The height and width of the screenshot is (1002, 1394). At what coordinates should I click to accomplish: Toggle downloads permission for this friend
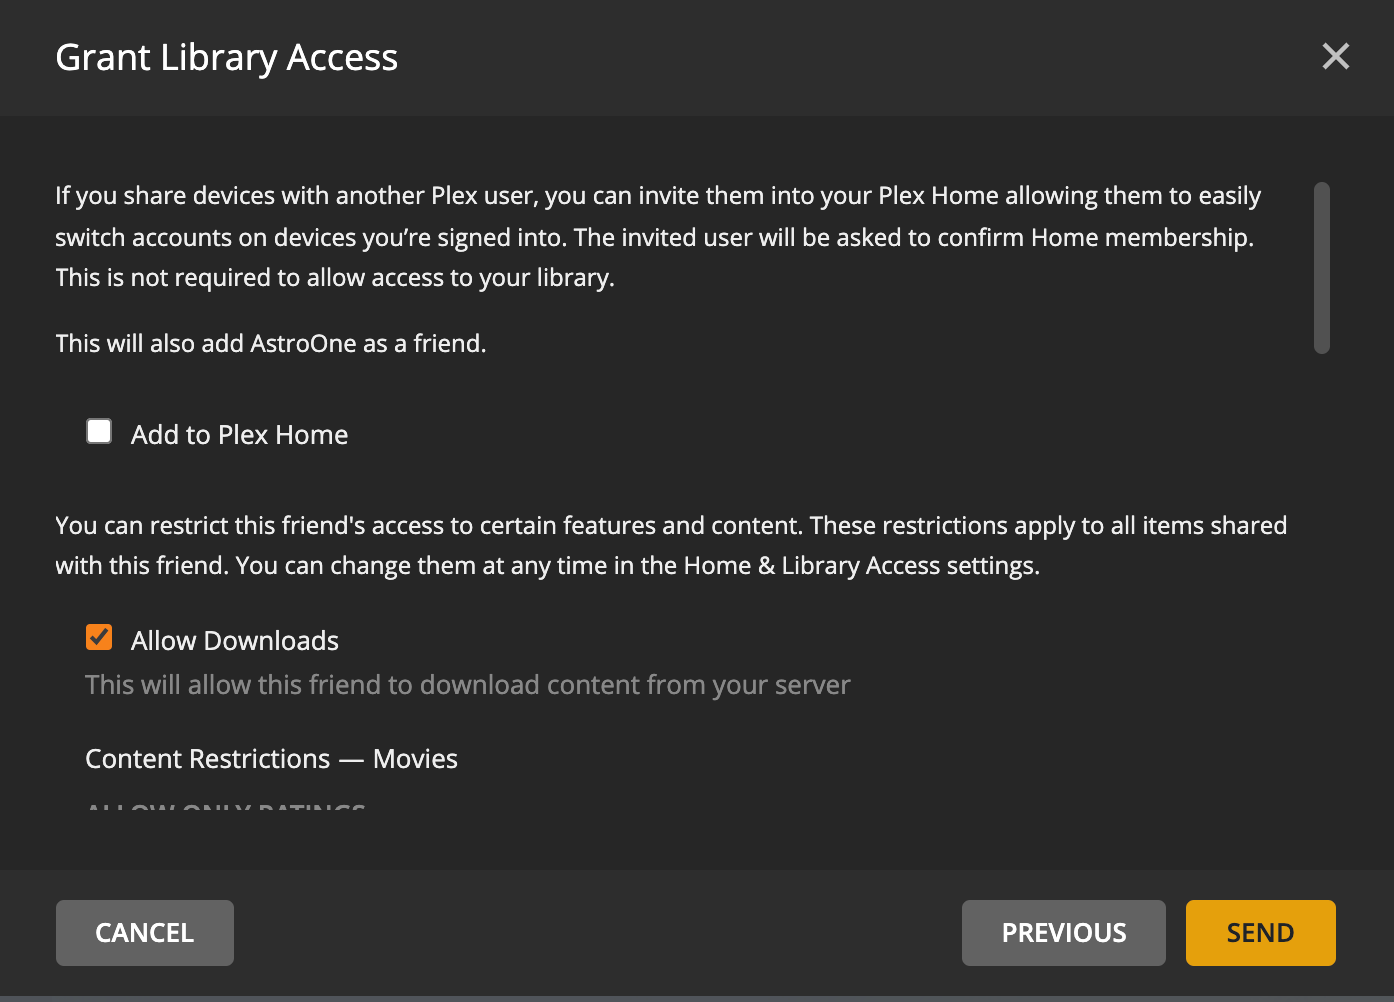click(x=98, y=637)
